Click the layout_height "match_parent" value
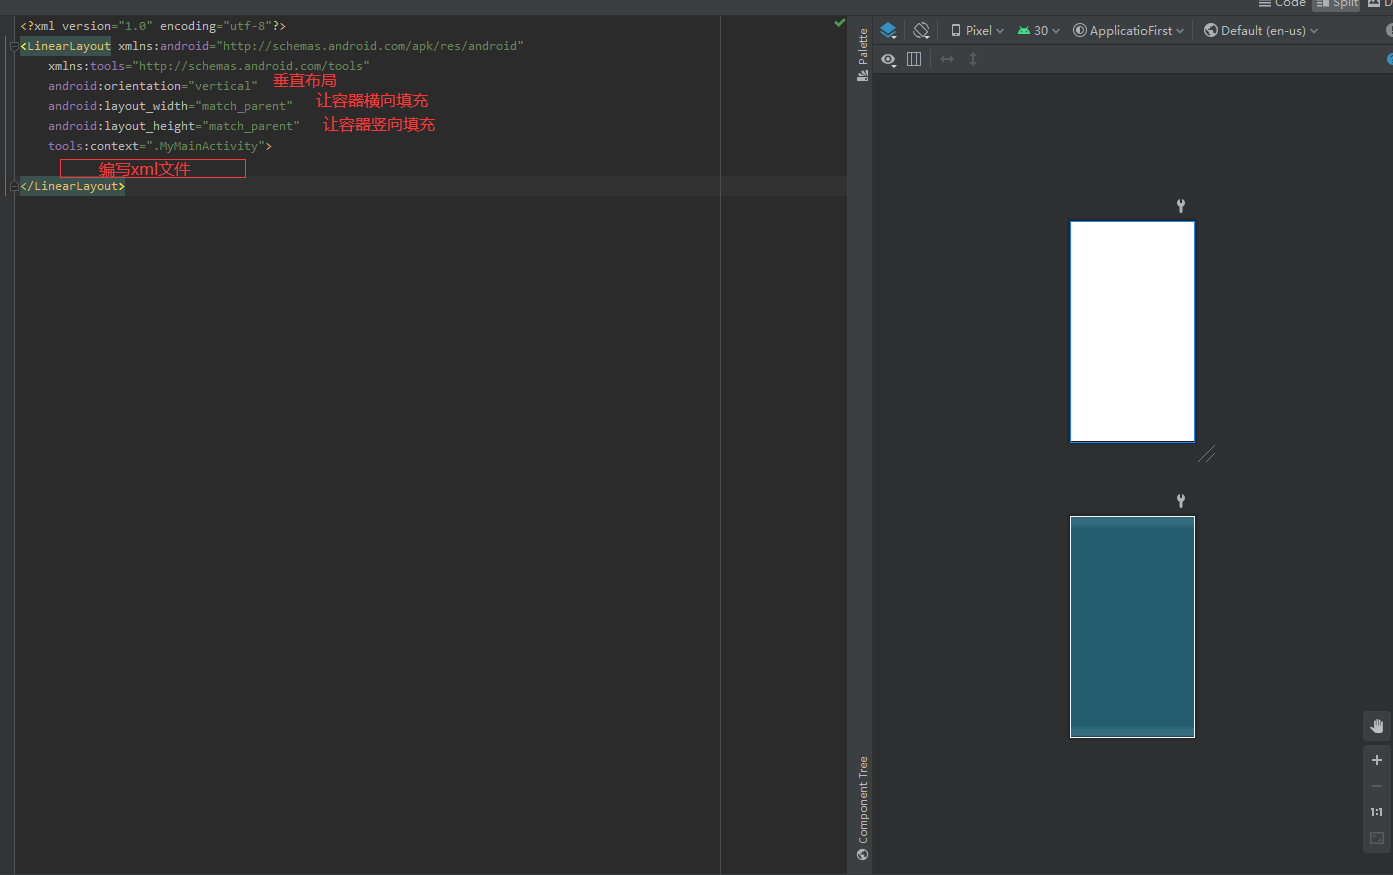Screen dimensions: 1393x875 (251, 126)
